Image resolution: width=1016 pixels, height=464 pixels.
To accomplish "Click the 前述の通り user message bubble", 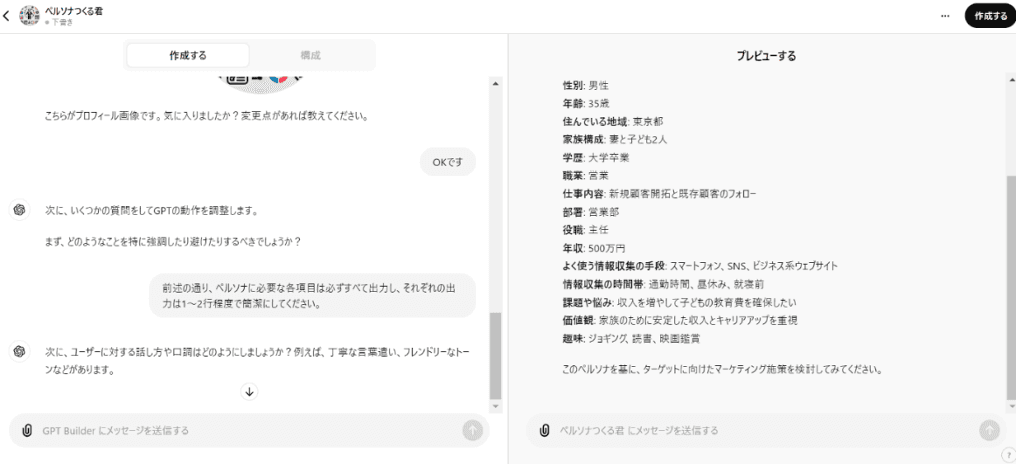I will 312,295.
